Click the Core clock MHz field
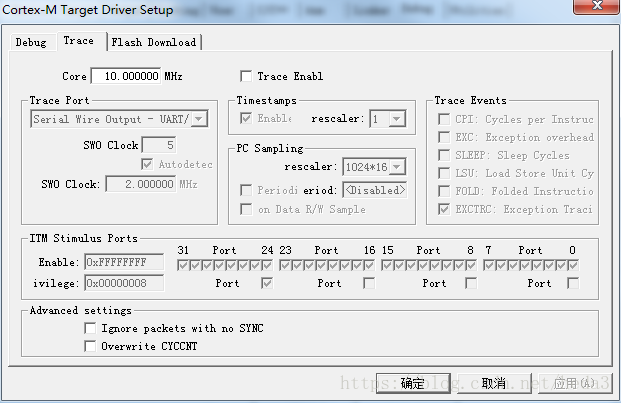The height and width of the screenshot is (403, 621). [126, 76]
